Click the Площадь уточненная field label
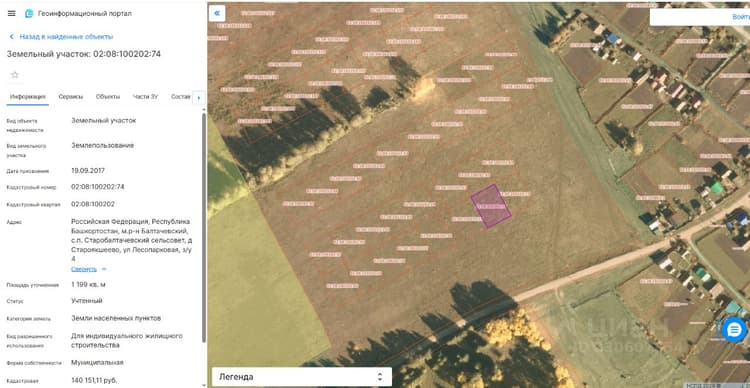The image size is (750, 388). click(33, 285)
